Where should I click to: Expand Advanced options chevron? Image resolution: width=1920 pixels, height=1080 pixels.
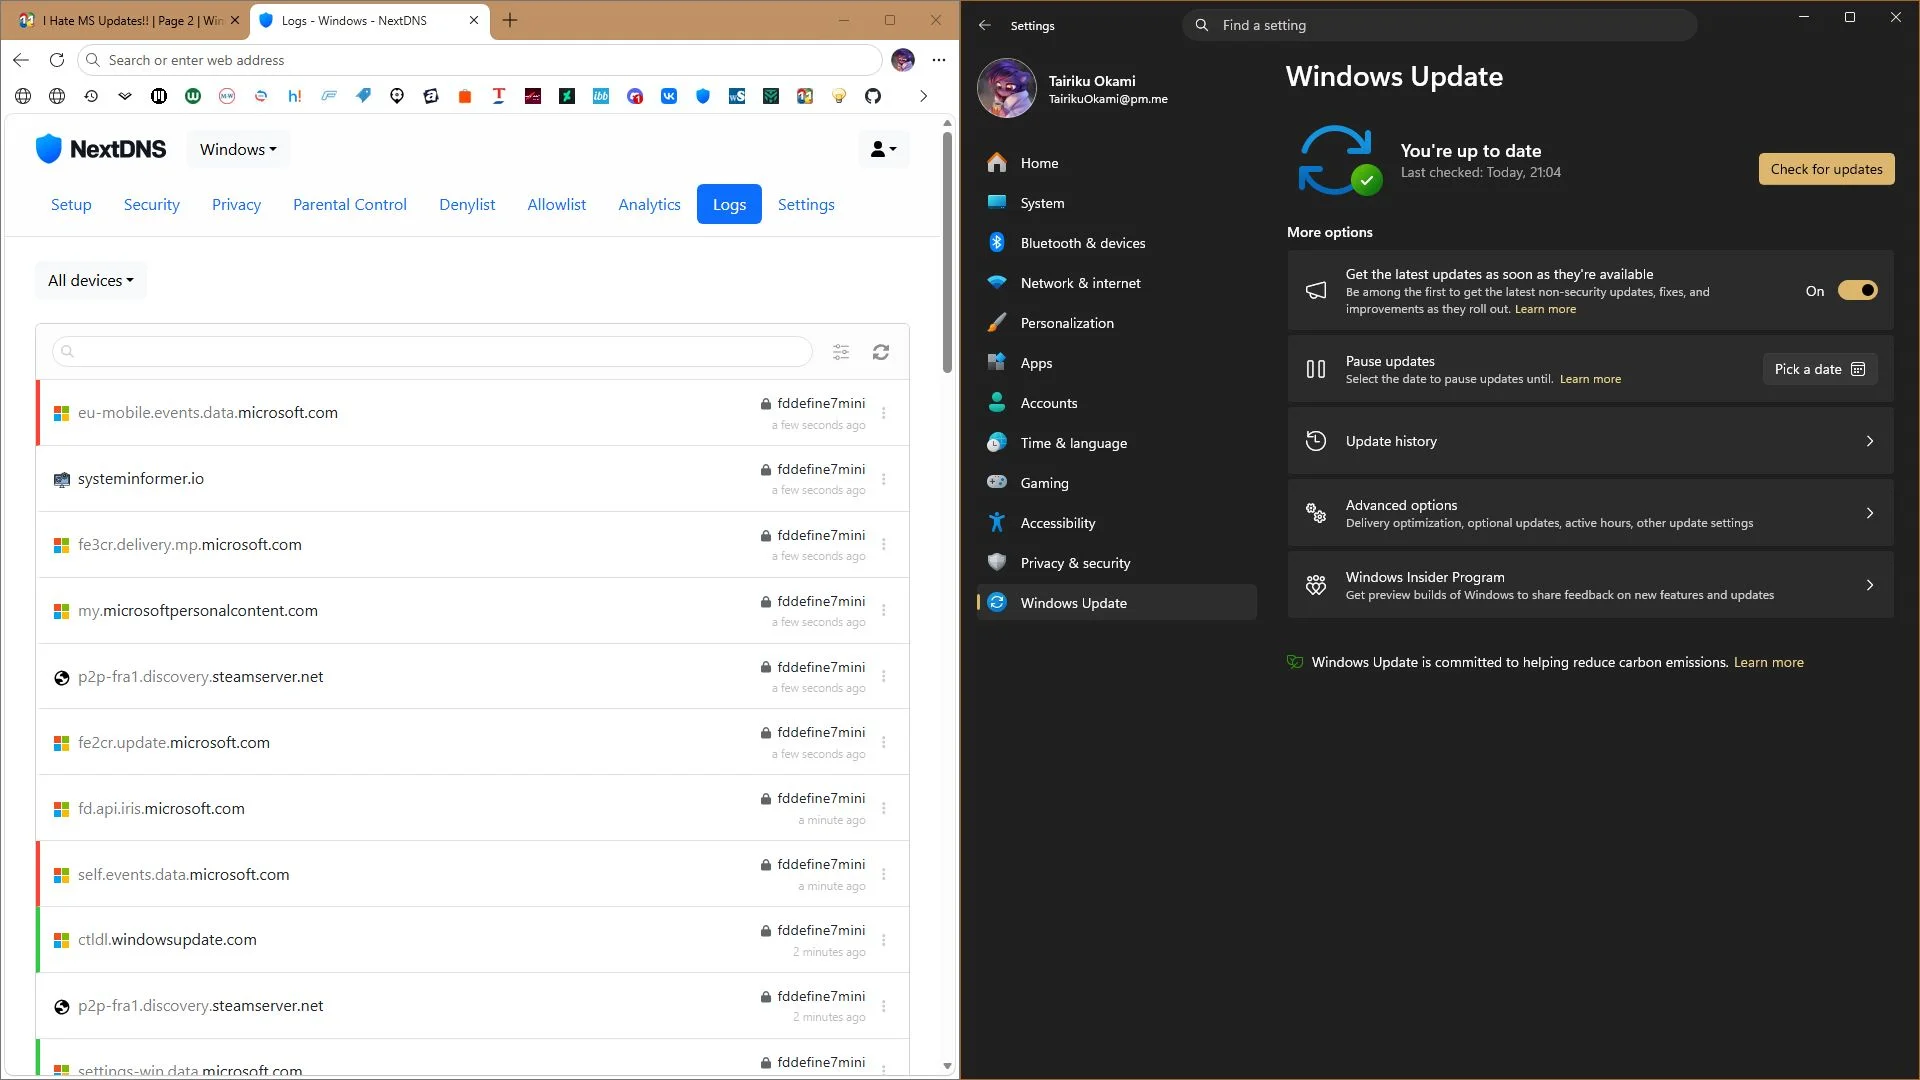[x=1869, y=513]
